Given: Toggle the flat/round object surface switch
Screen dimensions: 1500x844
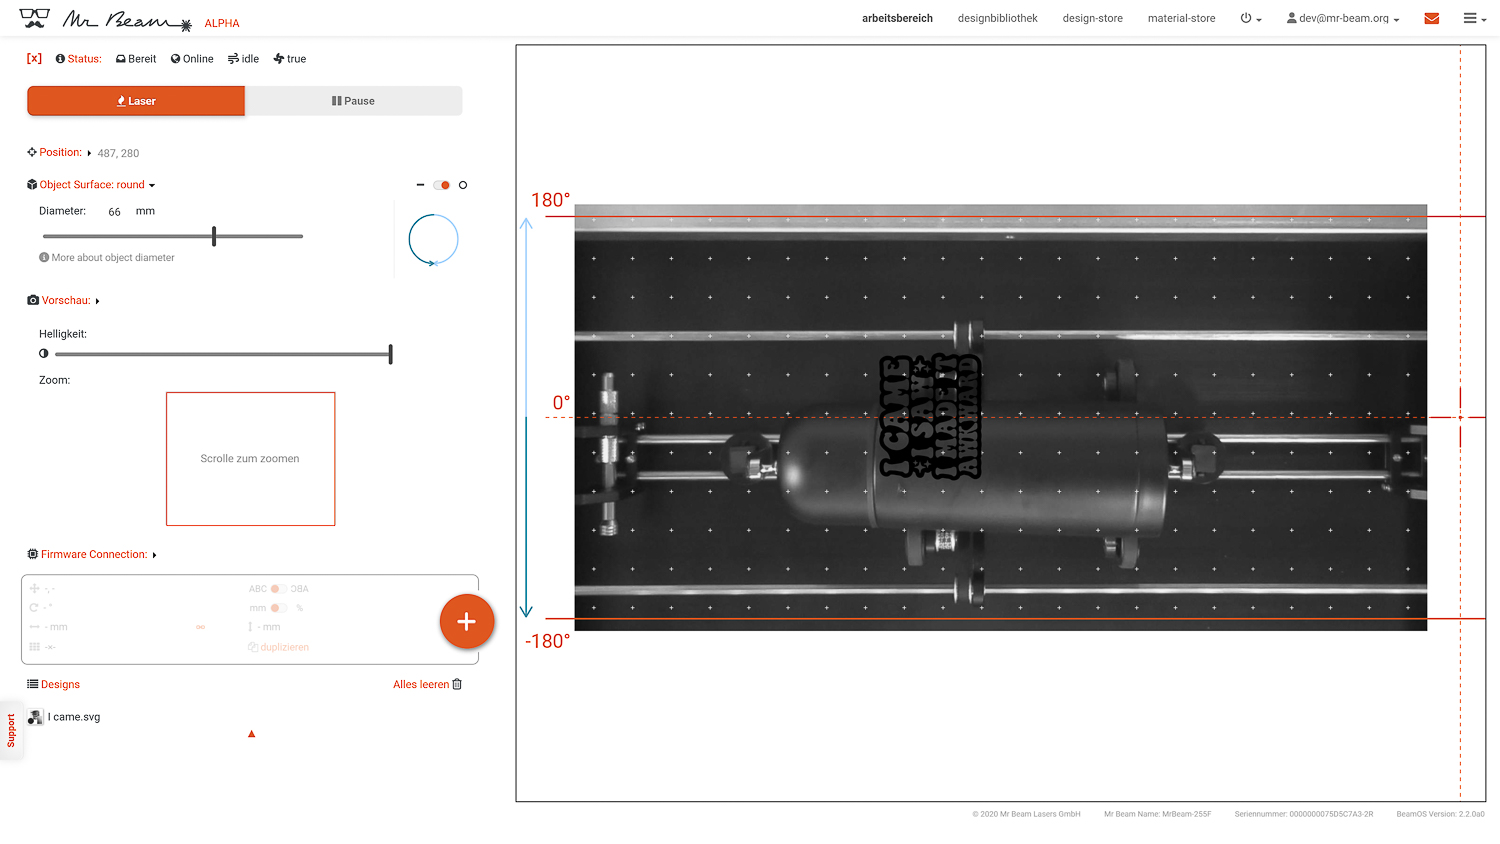Looking at the screenshot, I should click(441, 185).
